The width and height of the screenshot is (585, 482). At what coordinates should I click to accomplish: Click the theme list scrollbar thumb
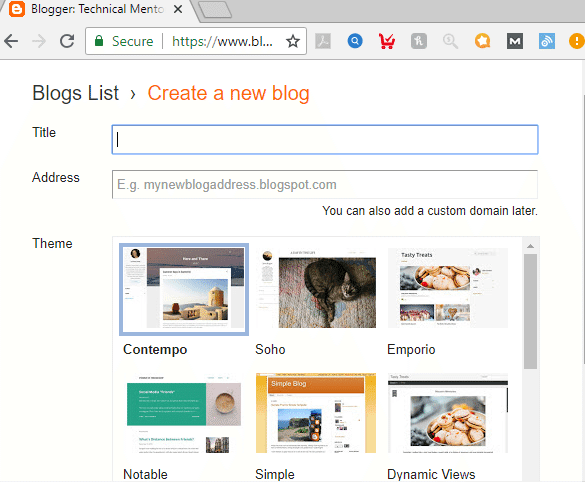(x=530, y=312)
